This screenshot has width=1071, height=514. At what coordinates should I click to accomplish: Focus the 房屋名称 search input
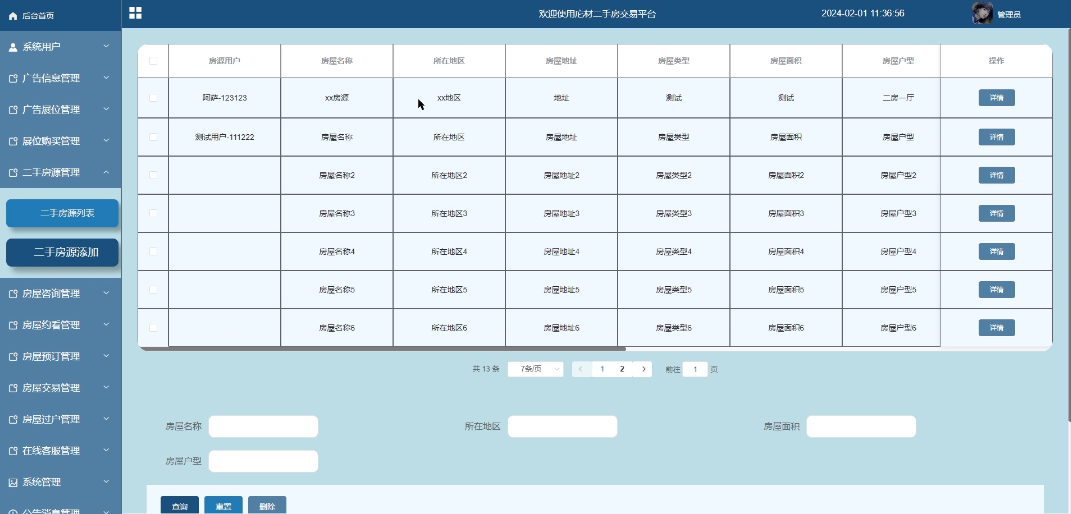263,426
